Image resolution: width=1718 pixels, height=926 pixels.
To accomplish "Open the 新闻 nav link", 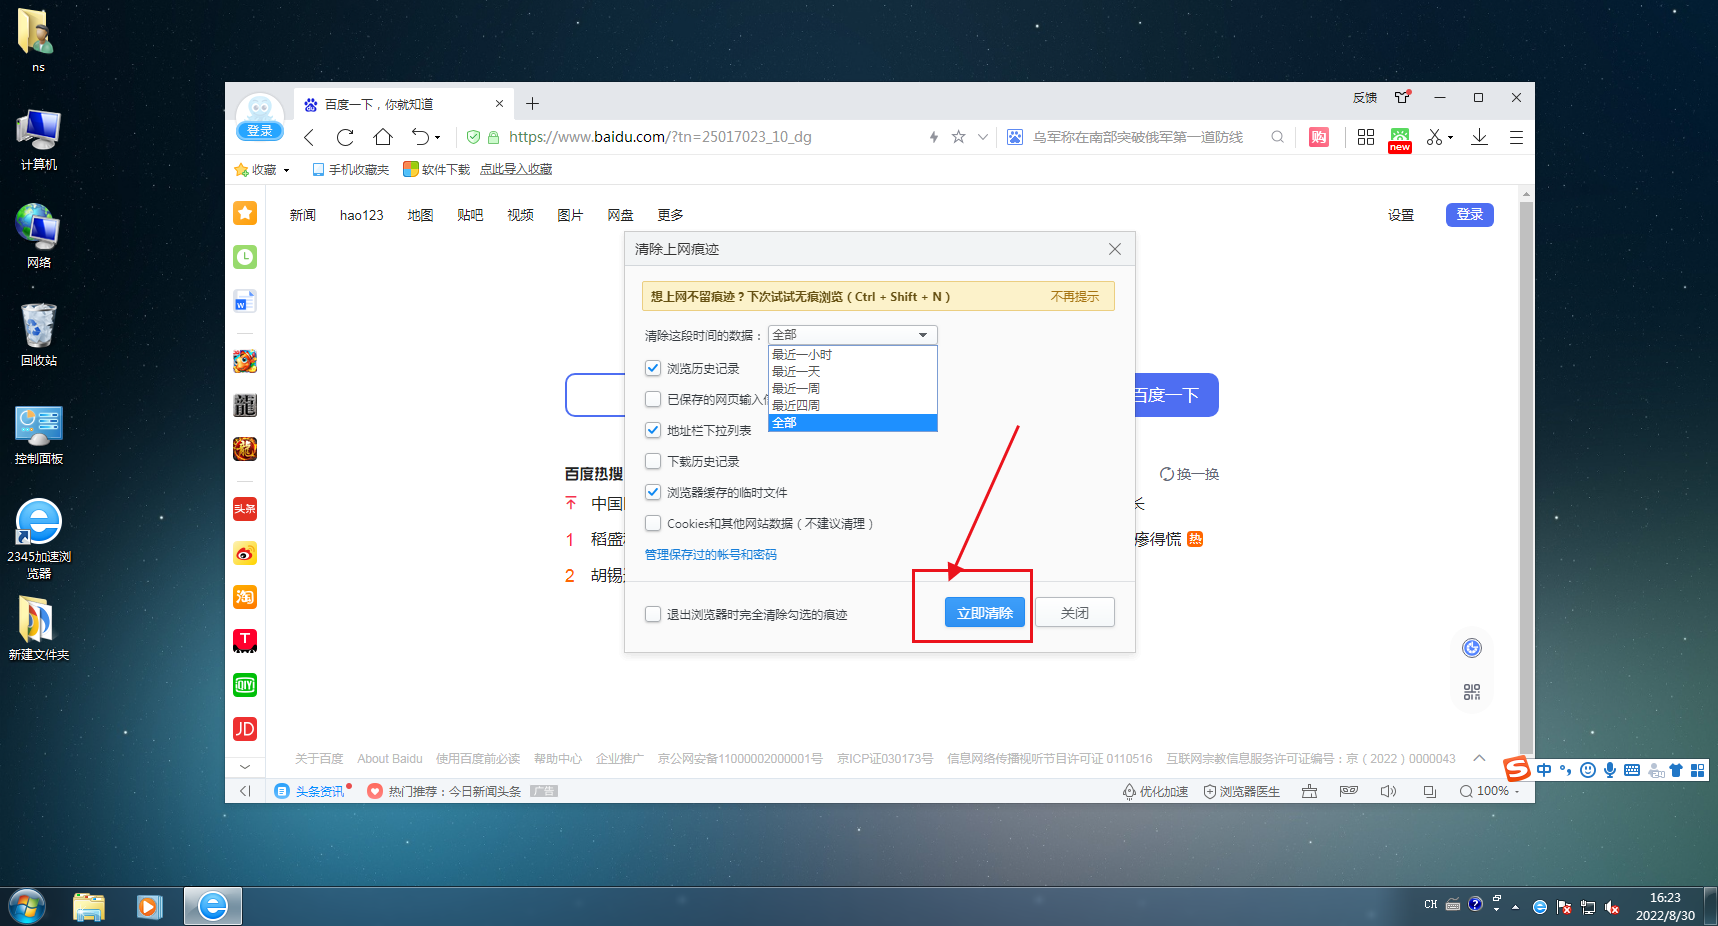I will point(303,215).
